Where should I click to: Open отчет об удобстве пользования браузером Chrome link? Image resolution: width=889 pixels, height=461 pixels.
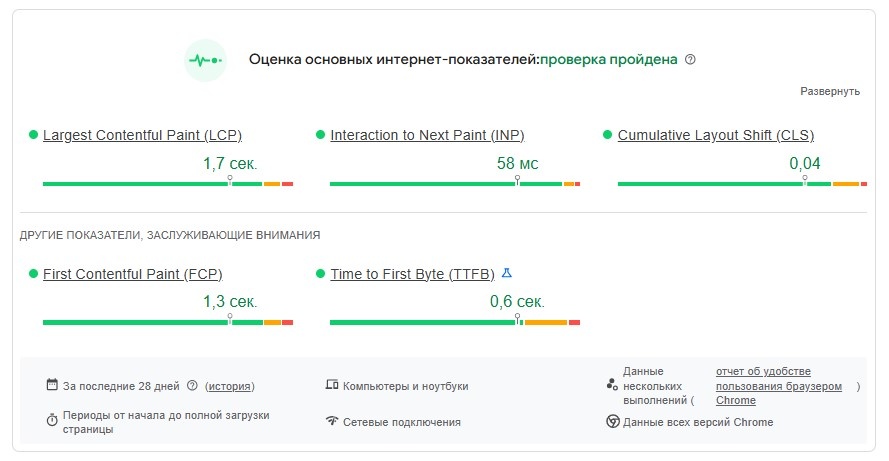coord(778,386)
